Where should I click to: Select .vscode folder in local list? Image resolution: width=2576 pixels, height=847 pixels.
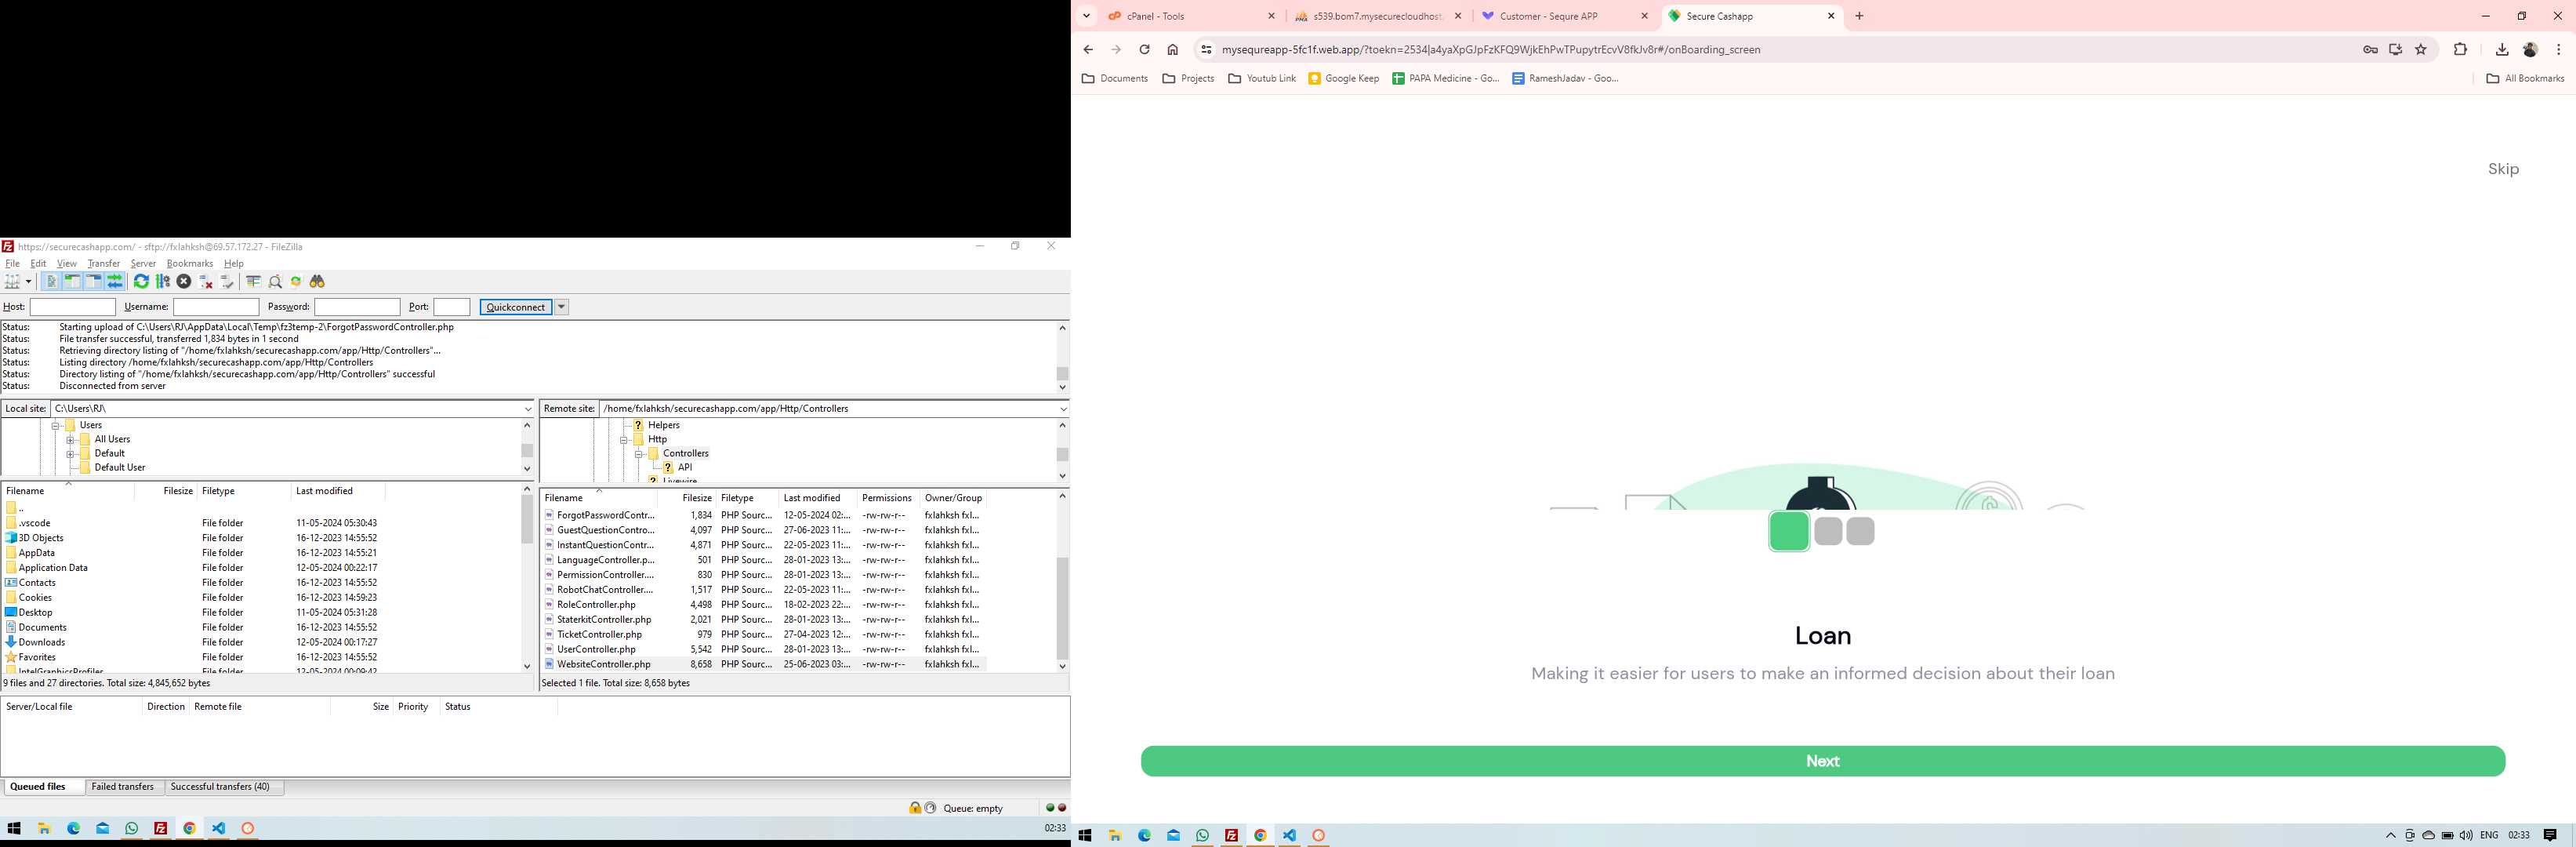point(35,523)
